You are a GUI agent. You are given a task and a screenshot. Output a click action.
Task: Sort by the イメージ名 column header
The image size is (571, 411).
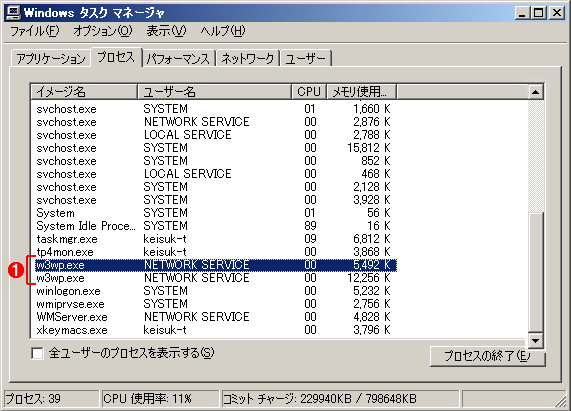tap(84, 92)
